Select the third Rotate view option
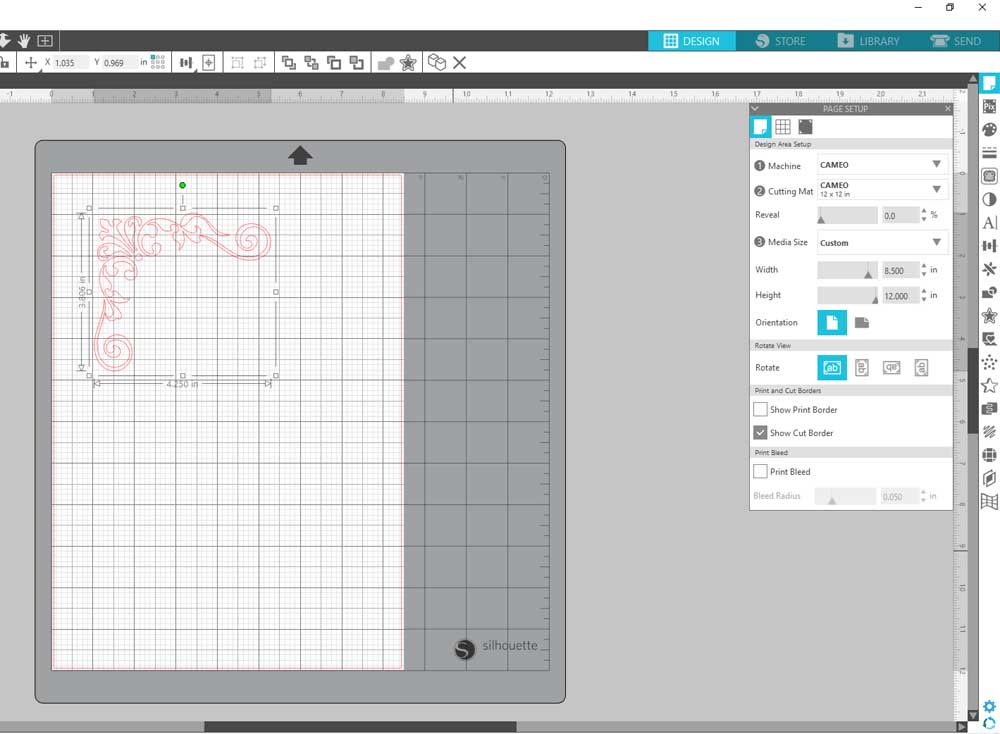Screen dimensions: 1000x734 [892, 367]
